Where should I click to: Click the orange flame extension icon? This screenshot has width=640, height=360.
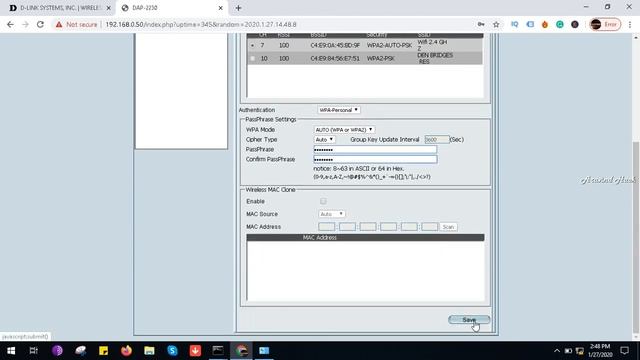coord(545,24)
